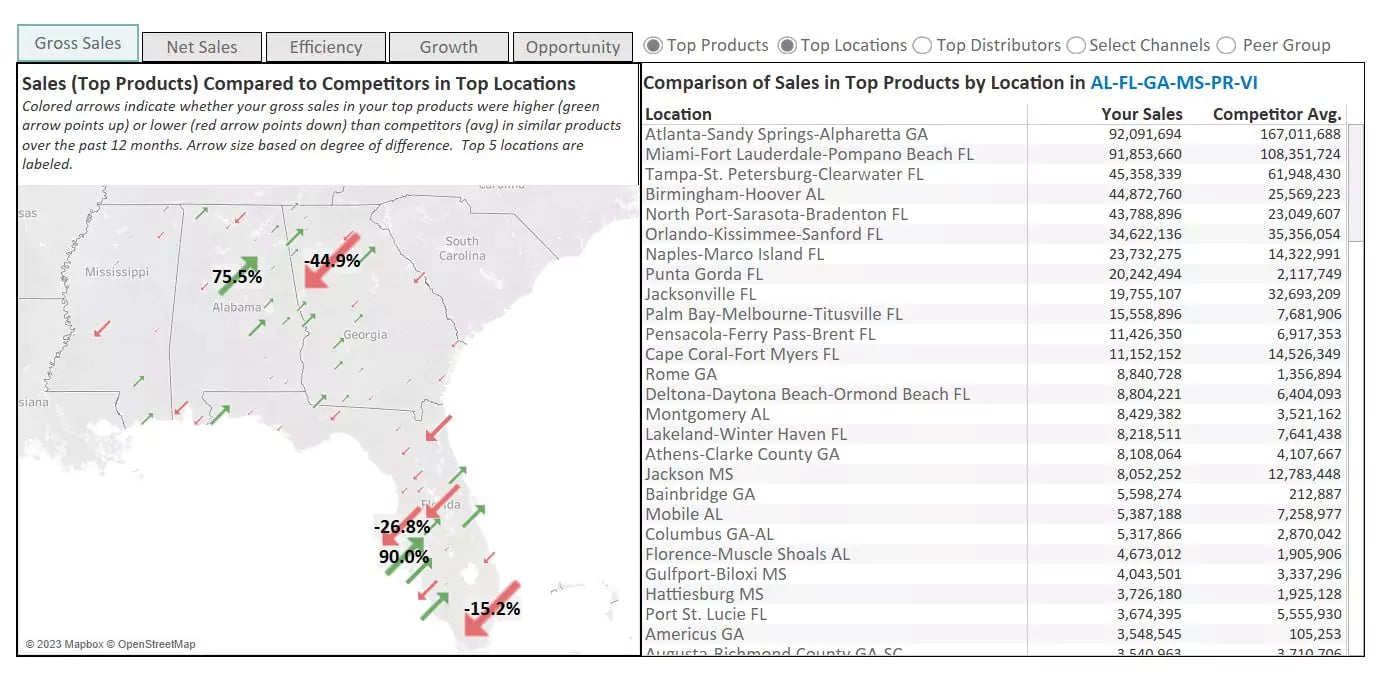Switch to the Efficiency tab
This screenshot has height=676, width=1390.
(325, 47)
